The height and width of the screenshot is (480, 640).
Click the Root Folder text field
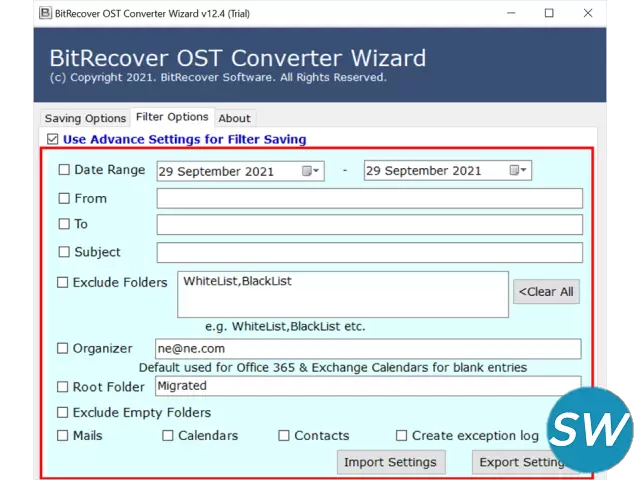pyautogui.click(x=367, y=386)
